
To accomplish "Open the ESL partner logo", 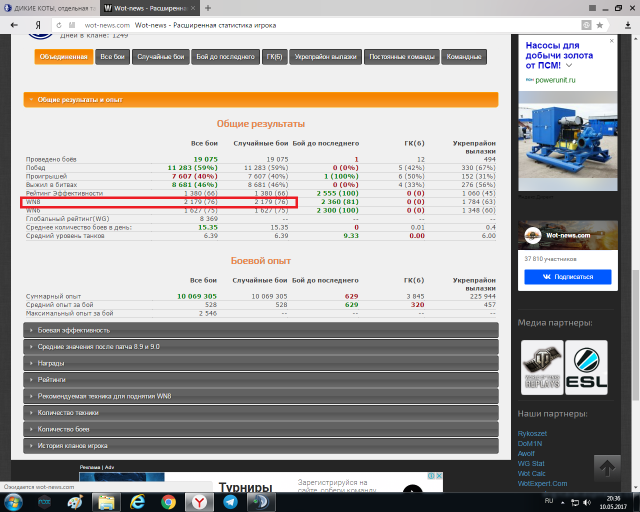I will point(586,367).
